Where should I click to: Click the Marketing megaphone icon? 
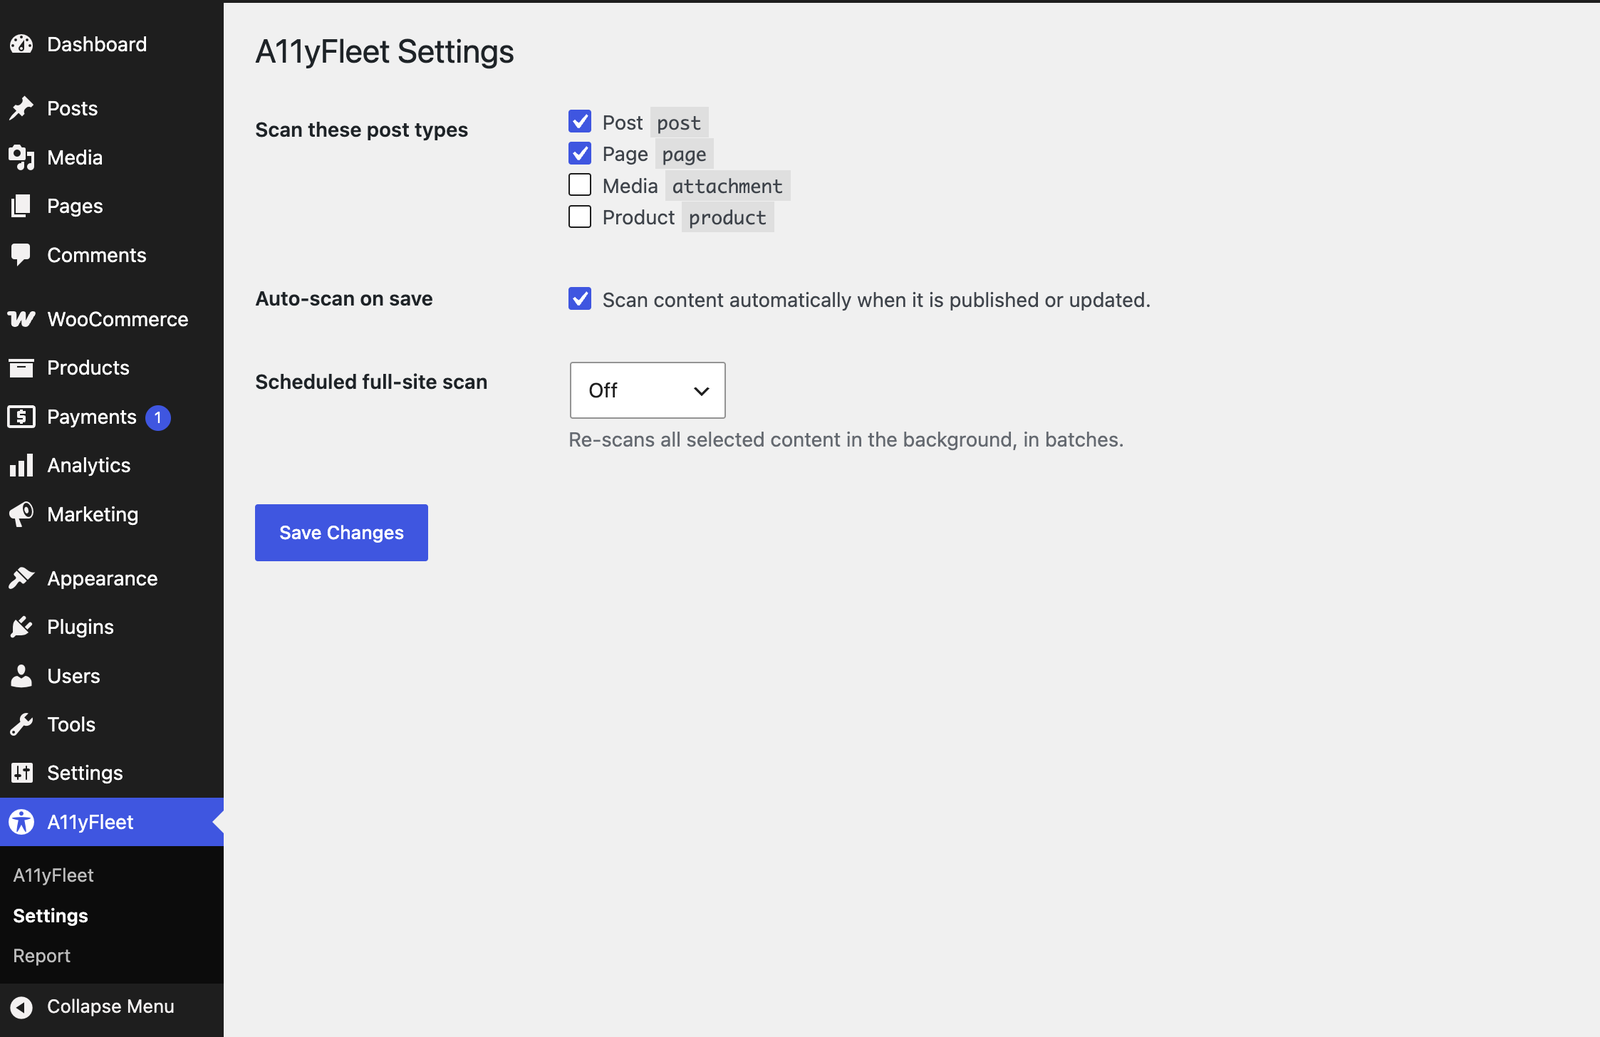pos(21,514)
